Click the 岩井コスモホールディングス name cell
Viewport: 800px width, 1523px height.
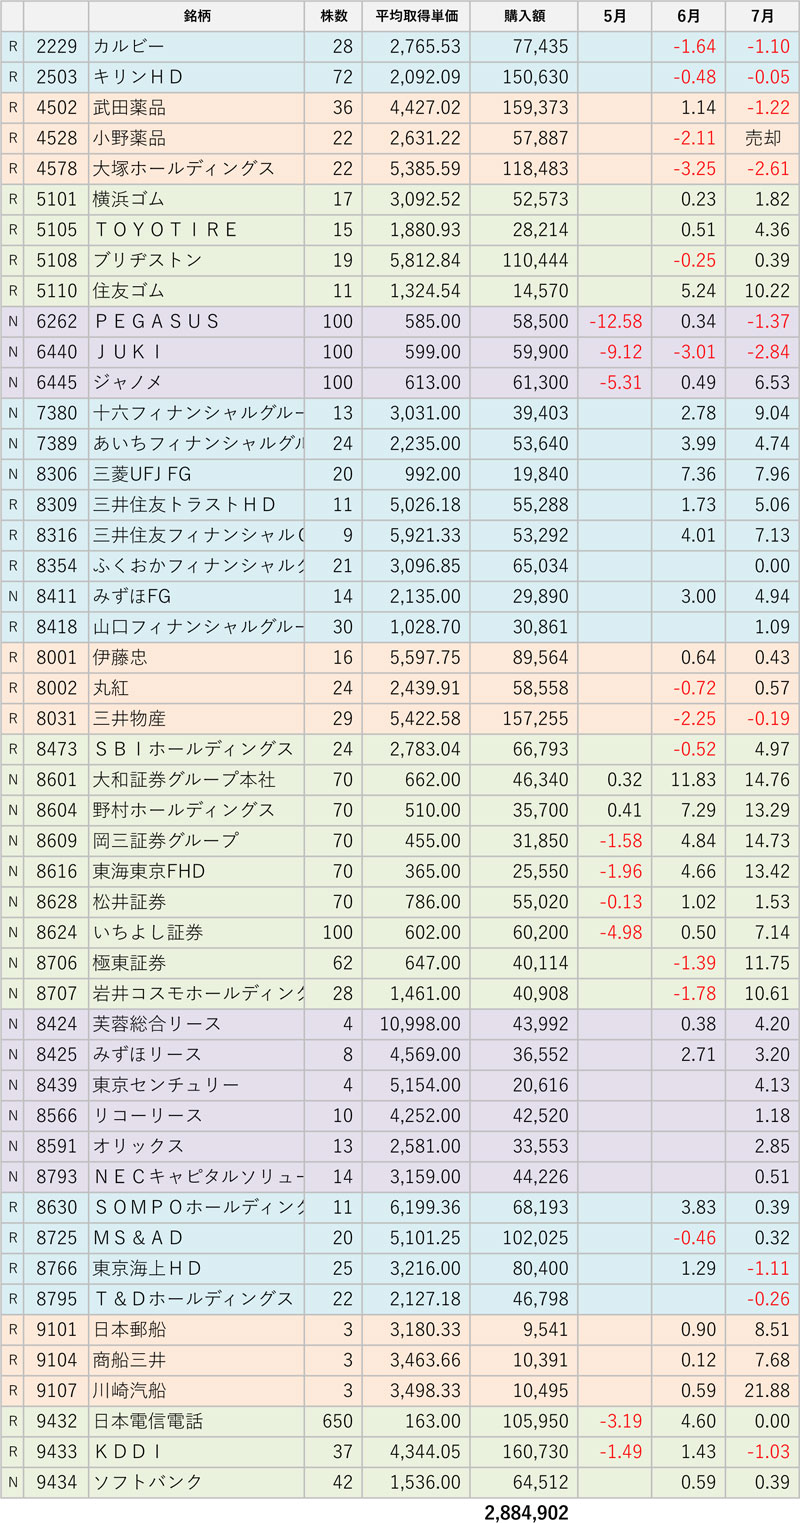[x=196, y=993]
